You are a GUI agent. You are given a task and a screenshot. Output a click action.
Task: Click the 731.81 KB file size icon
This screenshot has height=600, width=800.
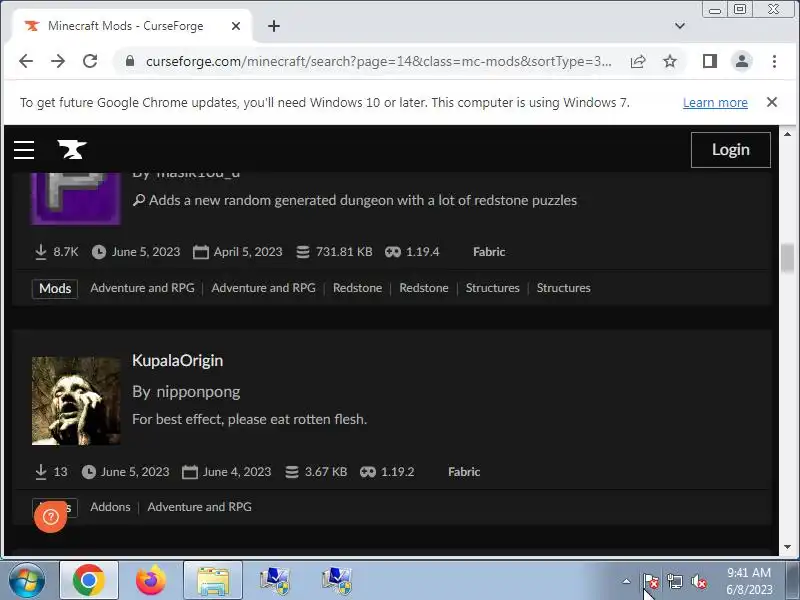click(x=303, y=252)
